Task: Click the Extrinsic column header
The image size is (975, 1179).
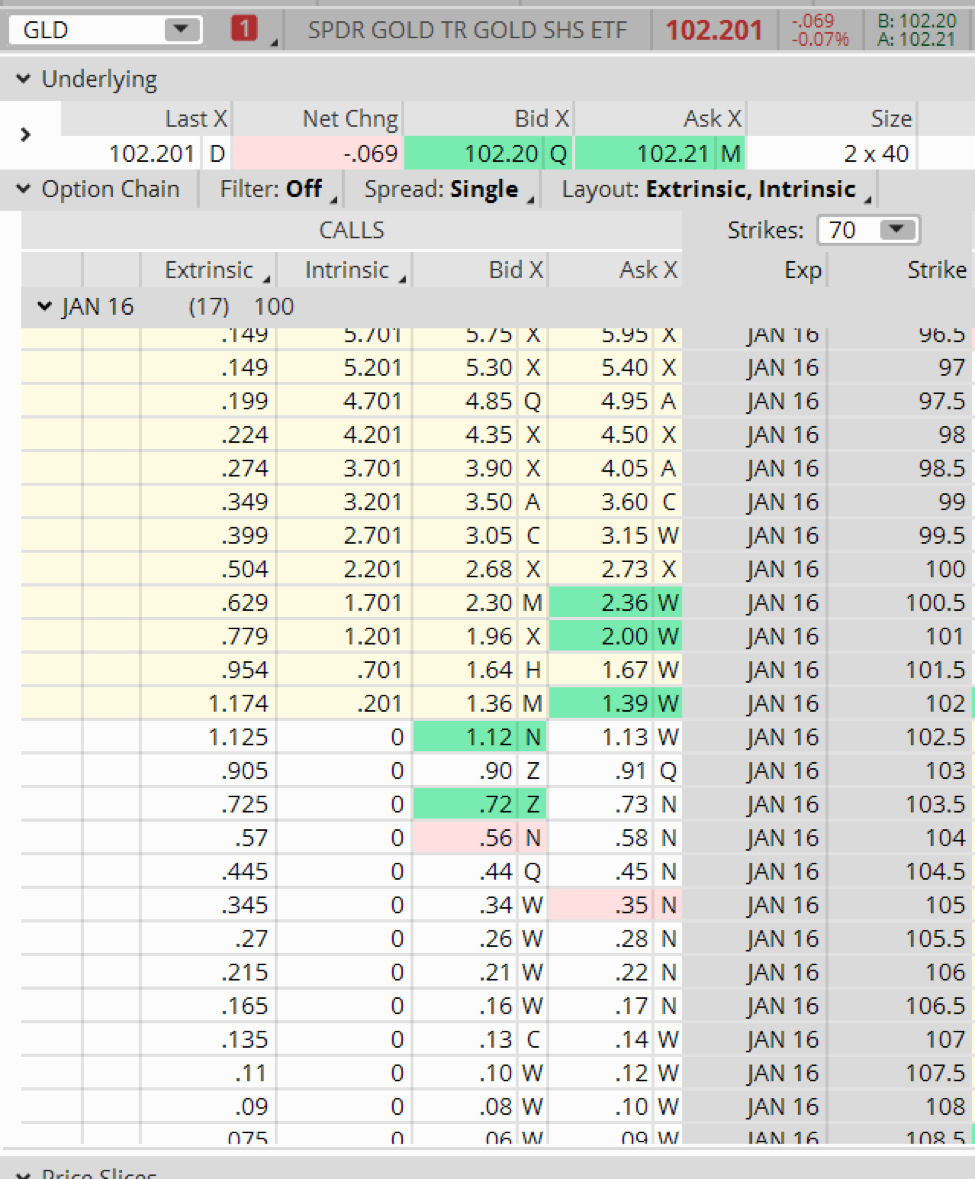Action: [208, 270]
